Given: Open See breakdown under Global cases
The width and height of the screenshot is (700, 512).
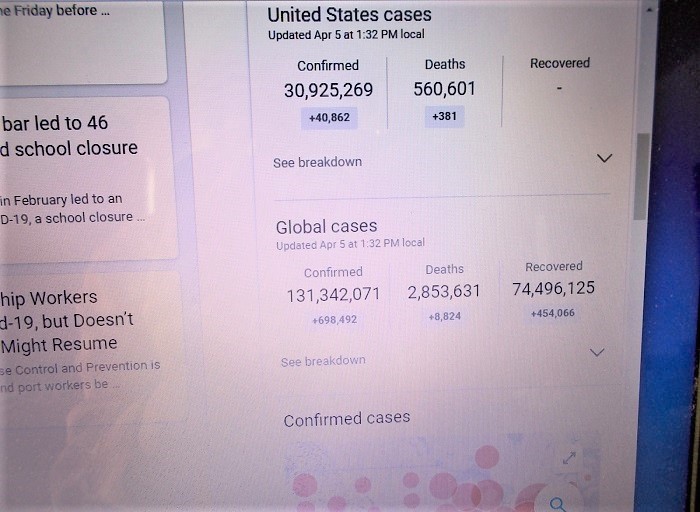Looking at the screenshot, I should (x=323, y=361).
